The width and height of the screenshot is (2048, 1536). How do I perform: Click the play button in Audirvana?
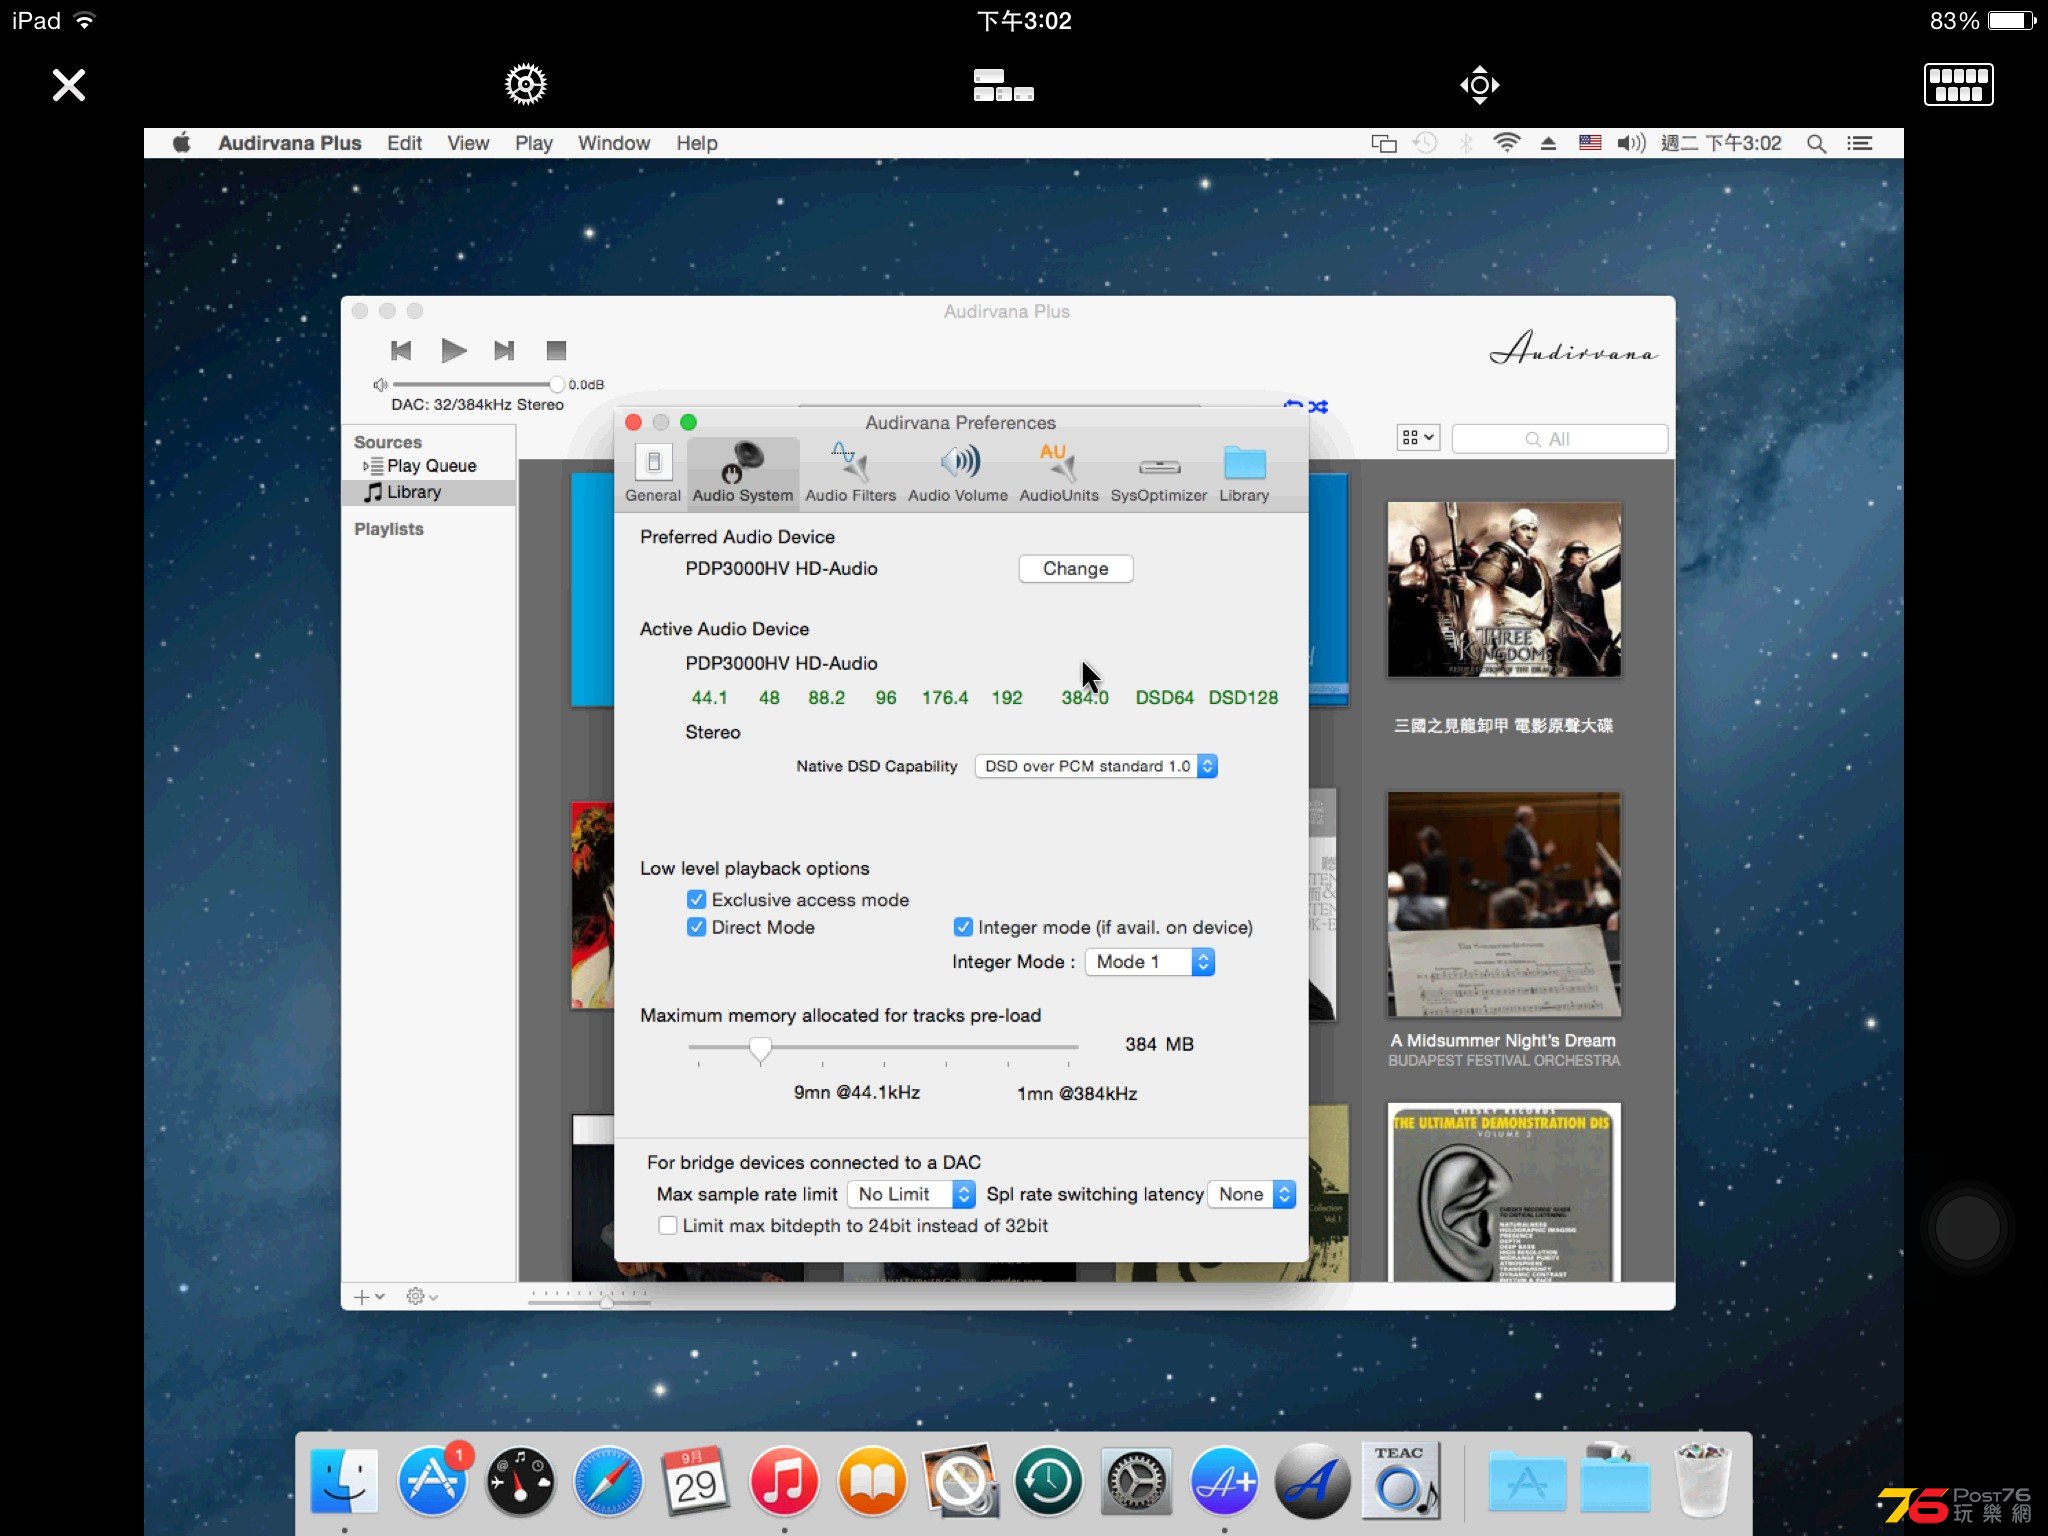(454, 350)
